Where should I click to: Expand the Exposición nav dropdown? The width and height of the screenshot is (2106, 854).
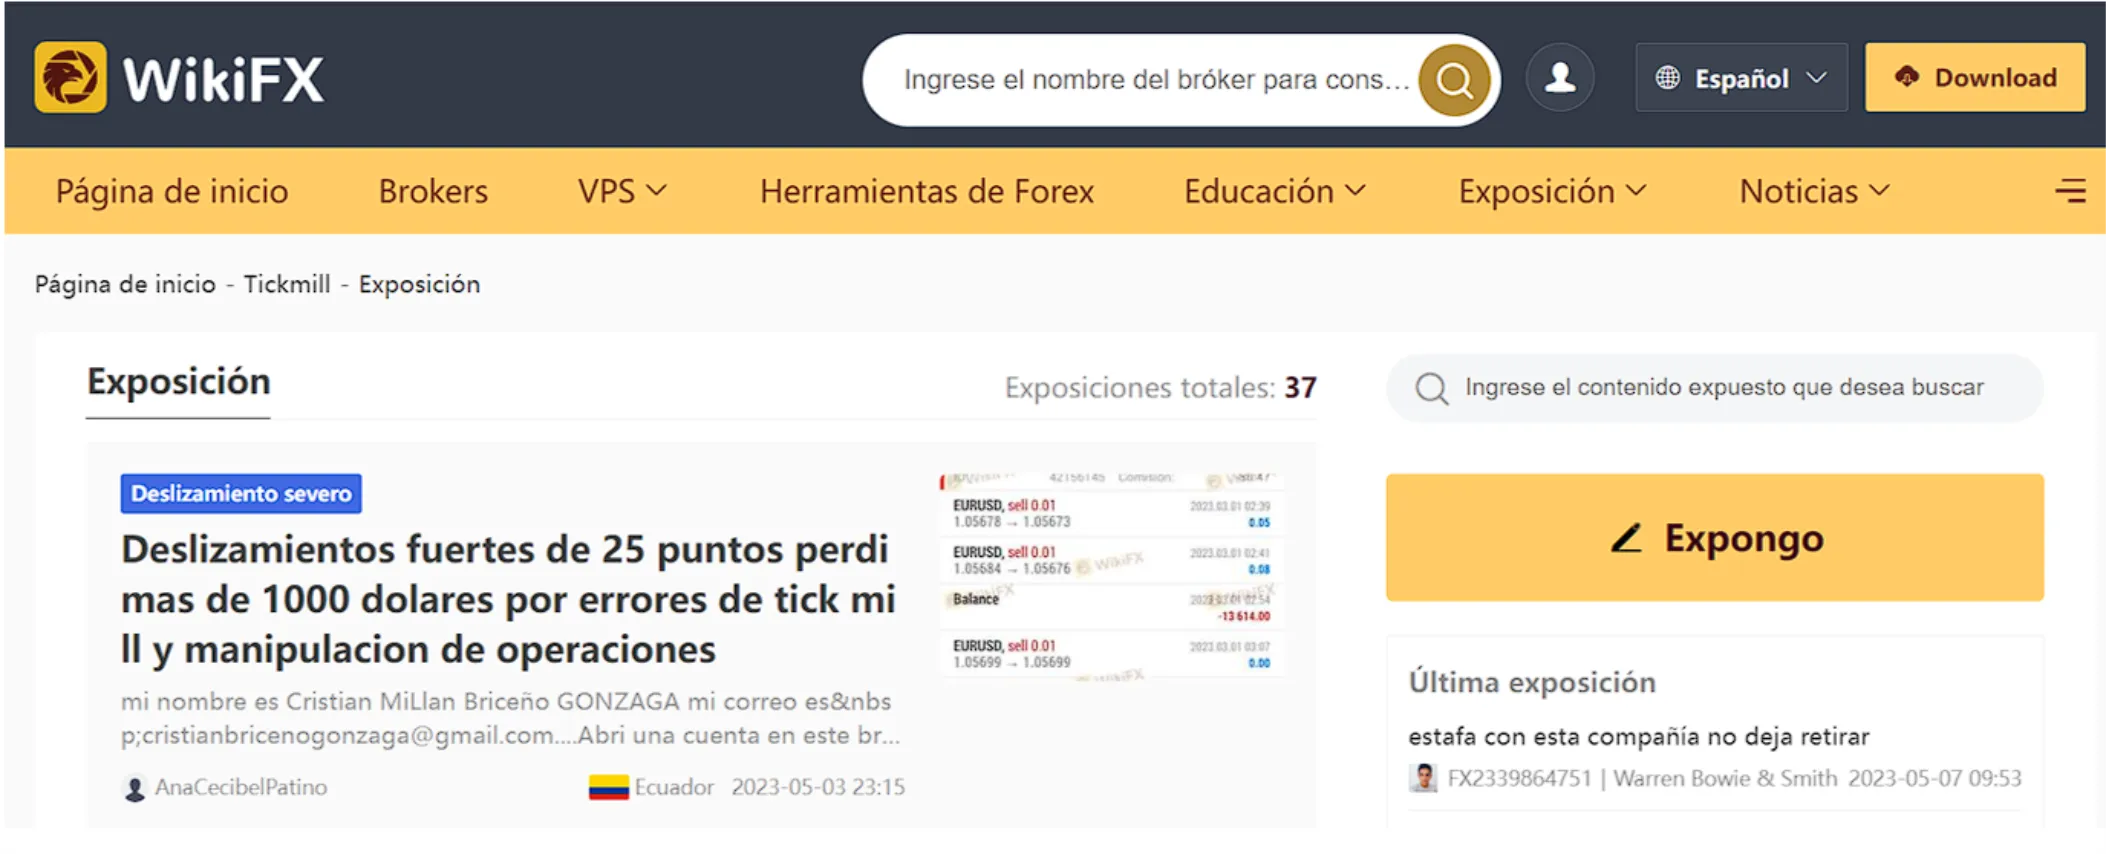[1552, 190]
